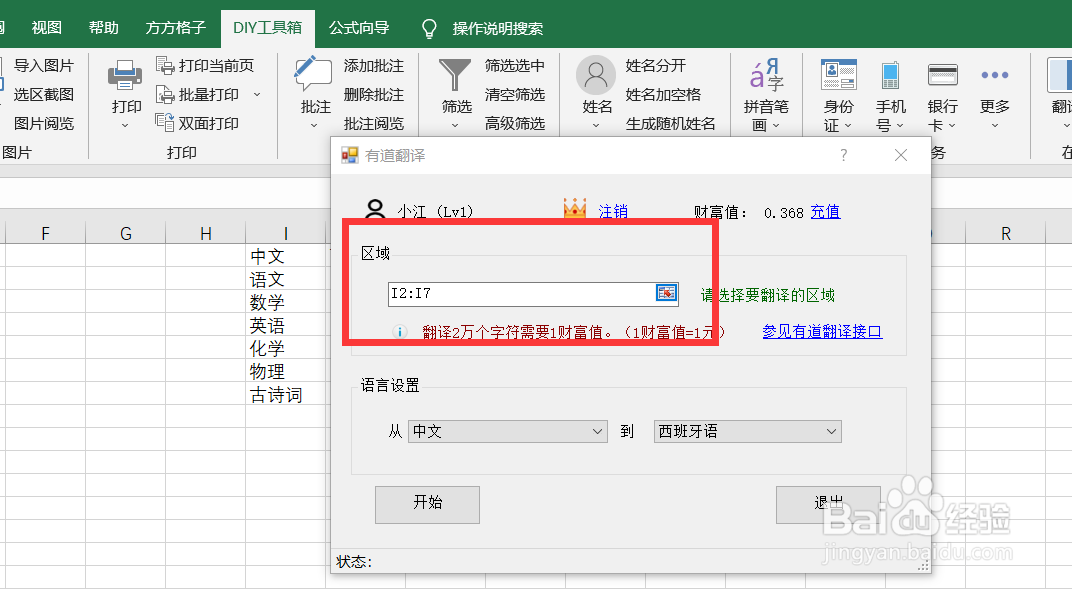Screen dimensions: 1072x589
Task: Click Picture Browse (图片阅览)
Action: pyautogui.click(x=43, y=123)
